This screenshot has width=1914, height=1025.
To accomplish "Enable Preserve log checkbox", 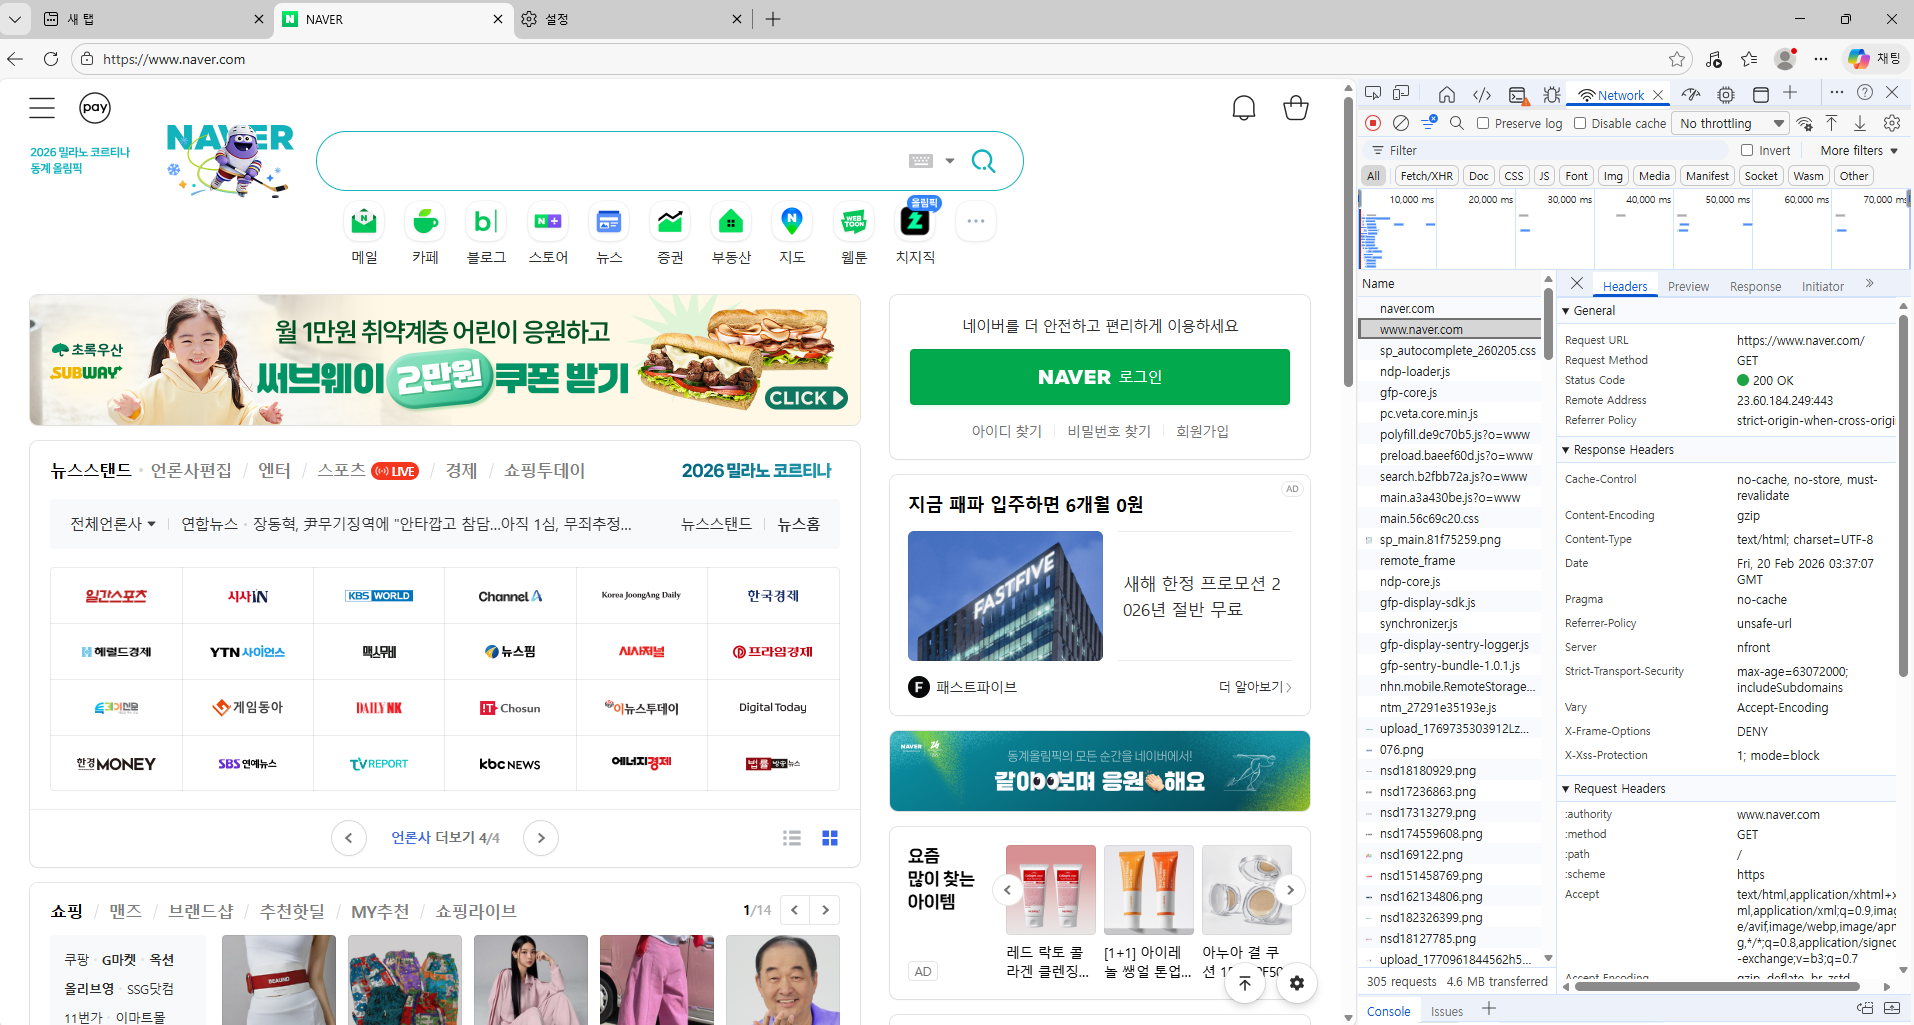I will click(1483, 123).
